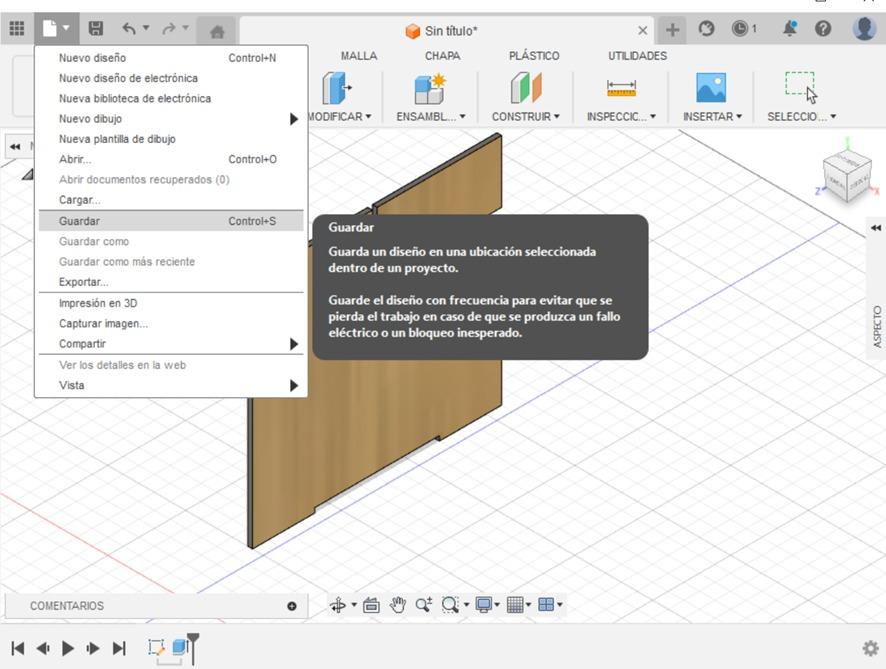The height and width of the screenshot is (669, 886).
Task: Play the timeline
Action: pyautogui.click(x=68, y=648)
